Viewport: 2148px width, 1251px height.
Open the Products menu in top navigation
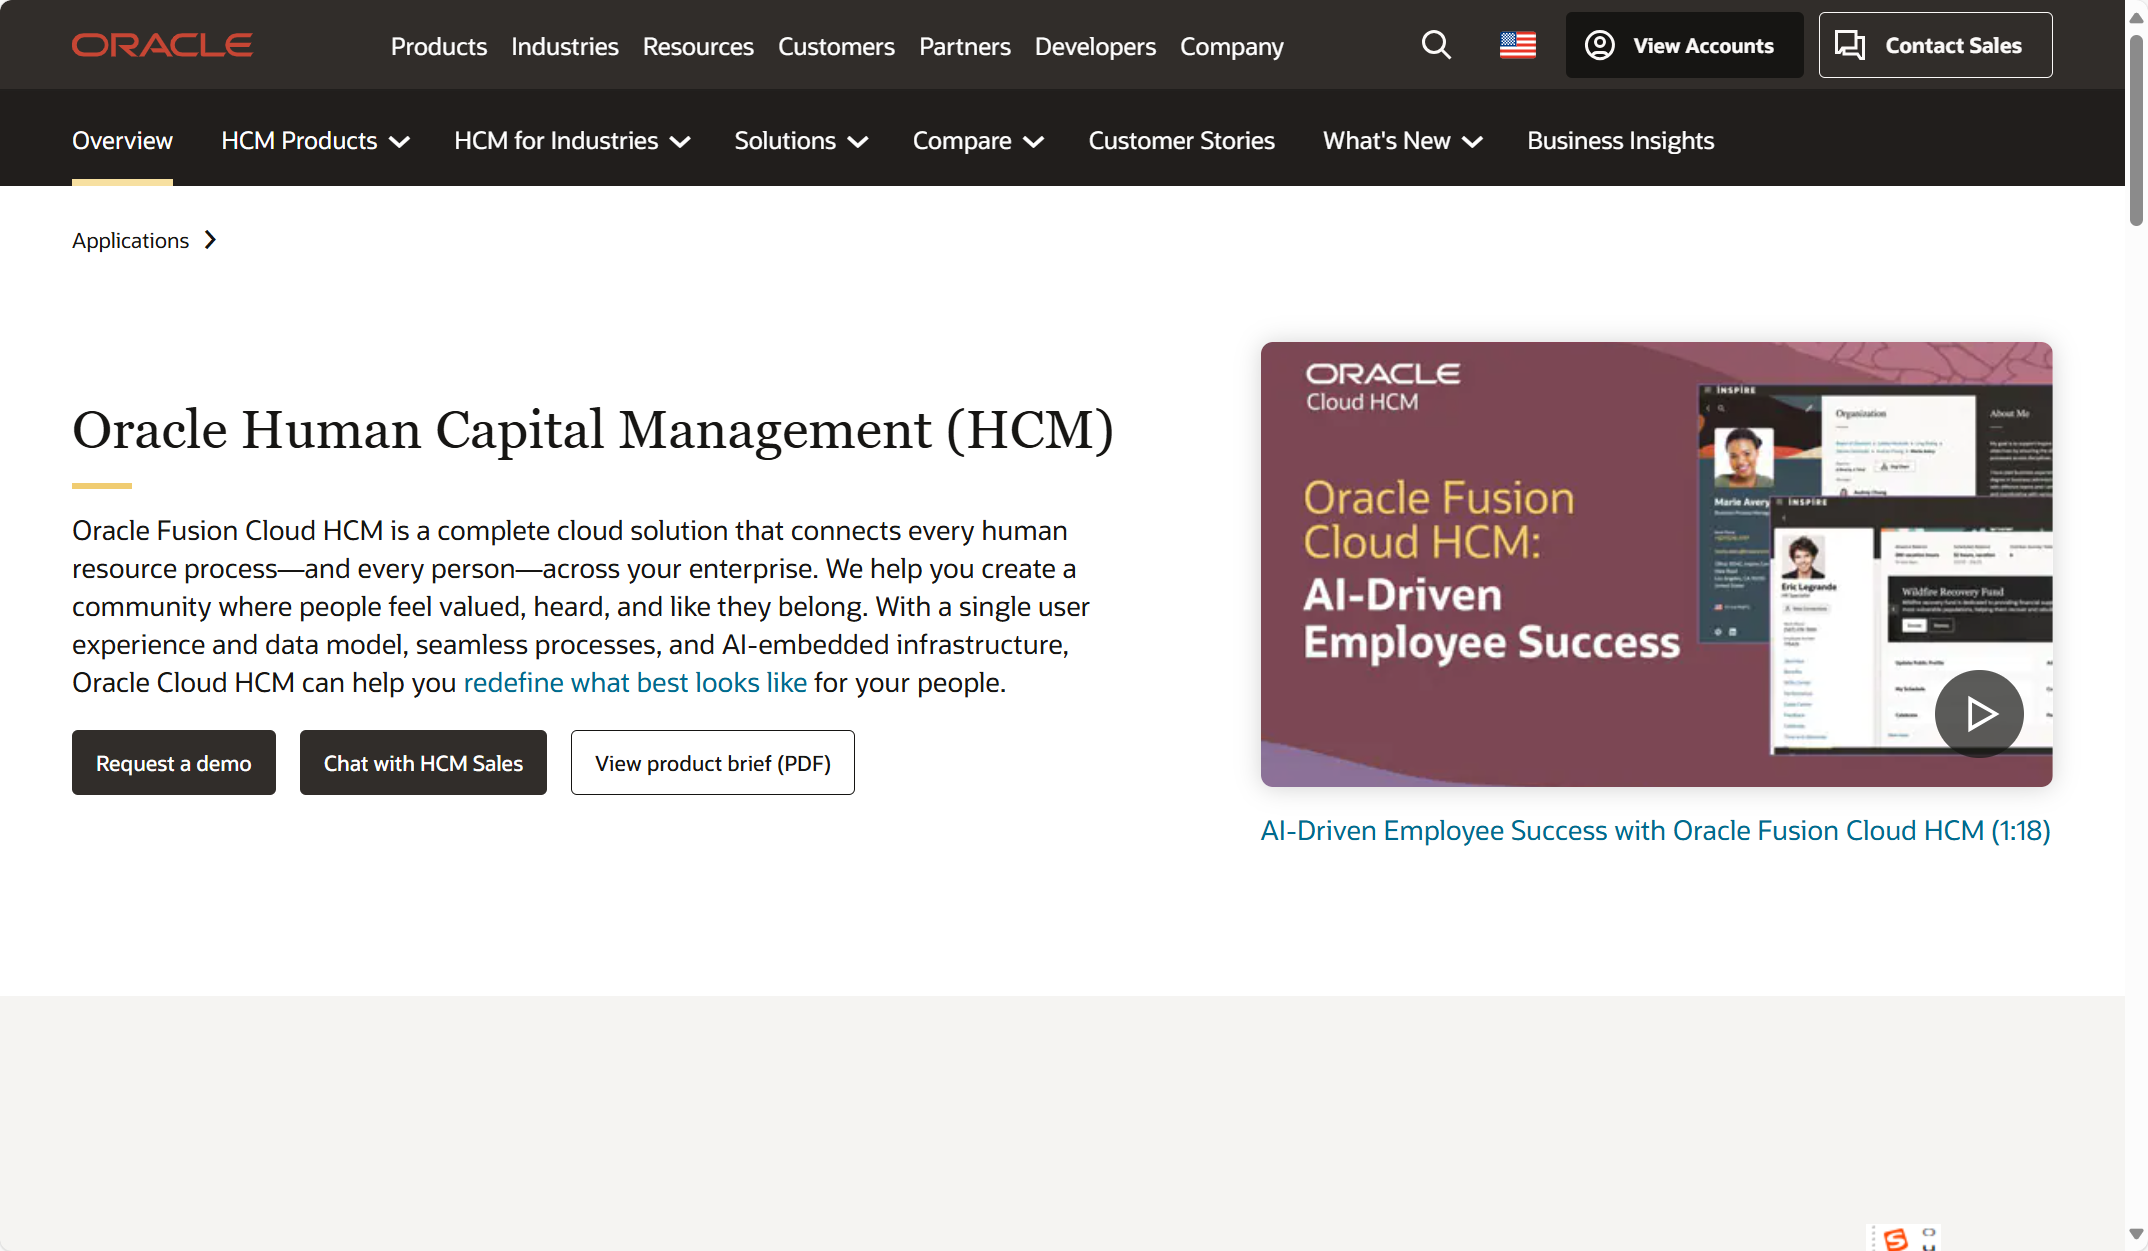438,46
